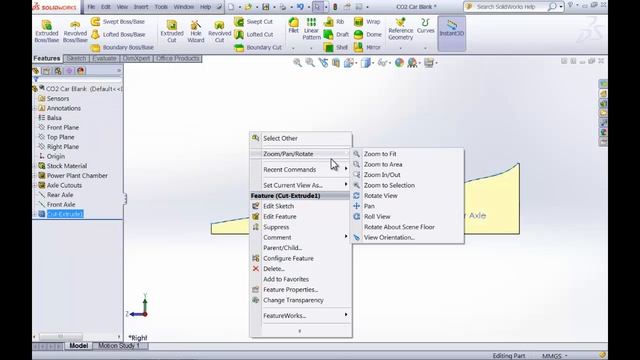Open the File menu

click(x=91, y=7)
